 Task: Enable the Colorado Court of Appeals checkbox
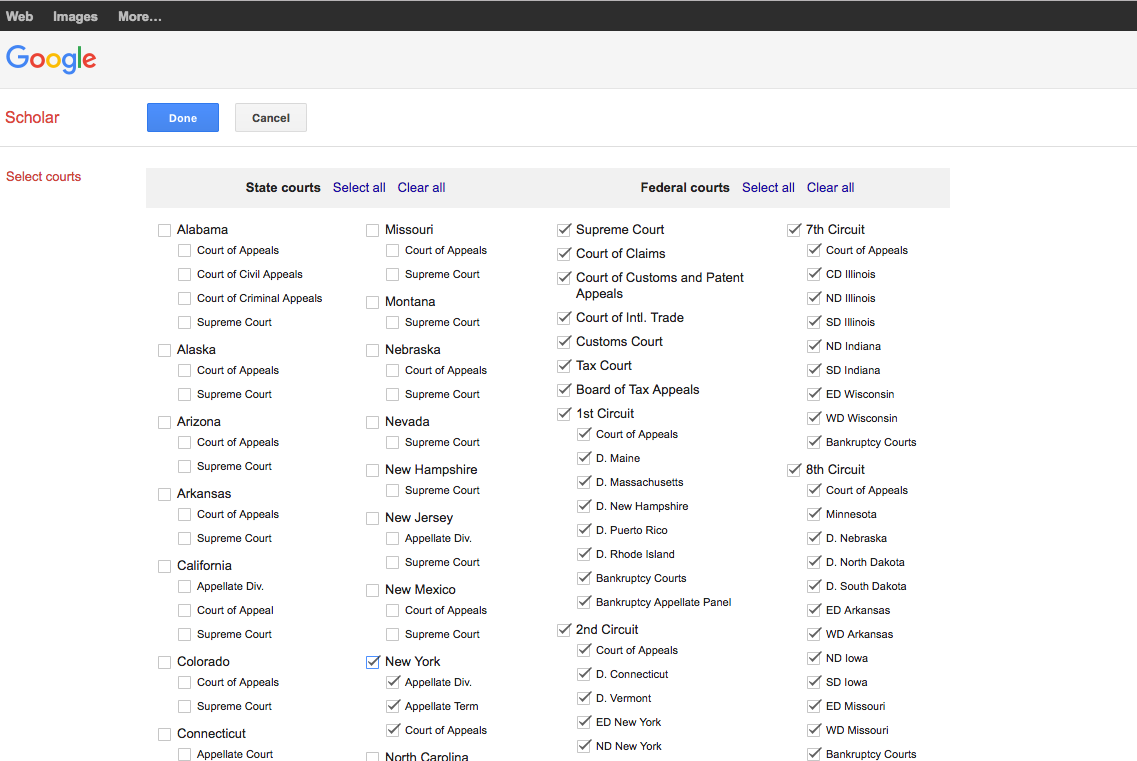click(x=184, y=682)
